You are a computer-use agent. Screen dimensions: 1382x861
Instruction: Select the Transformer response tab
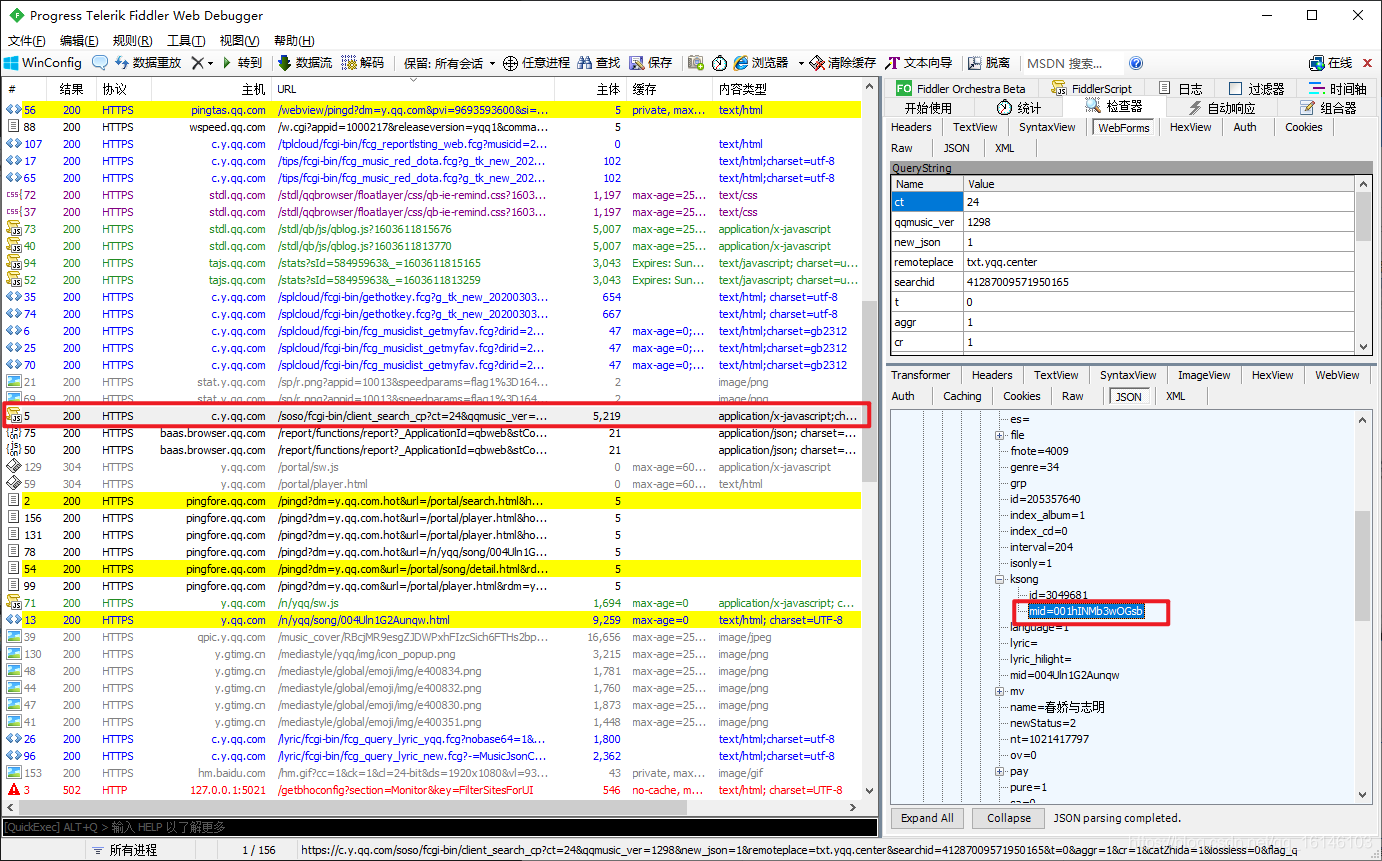(920, 375)
